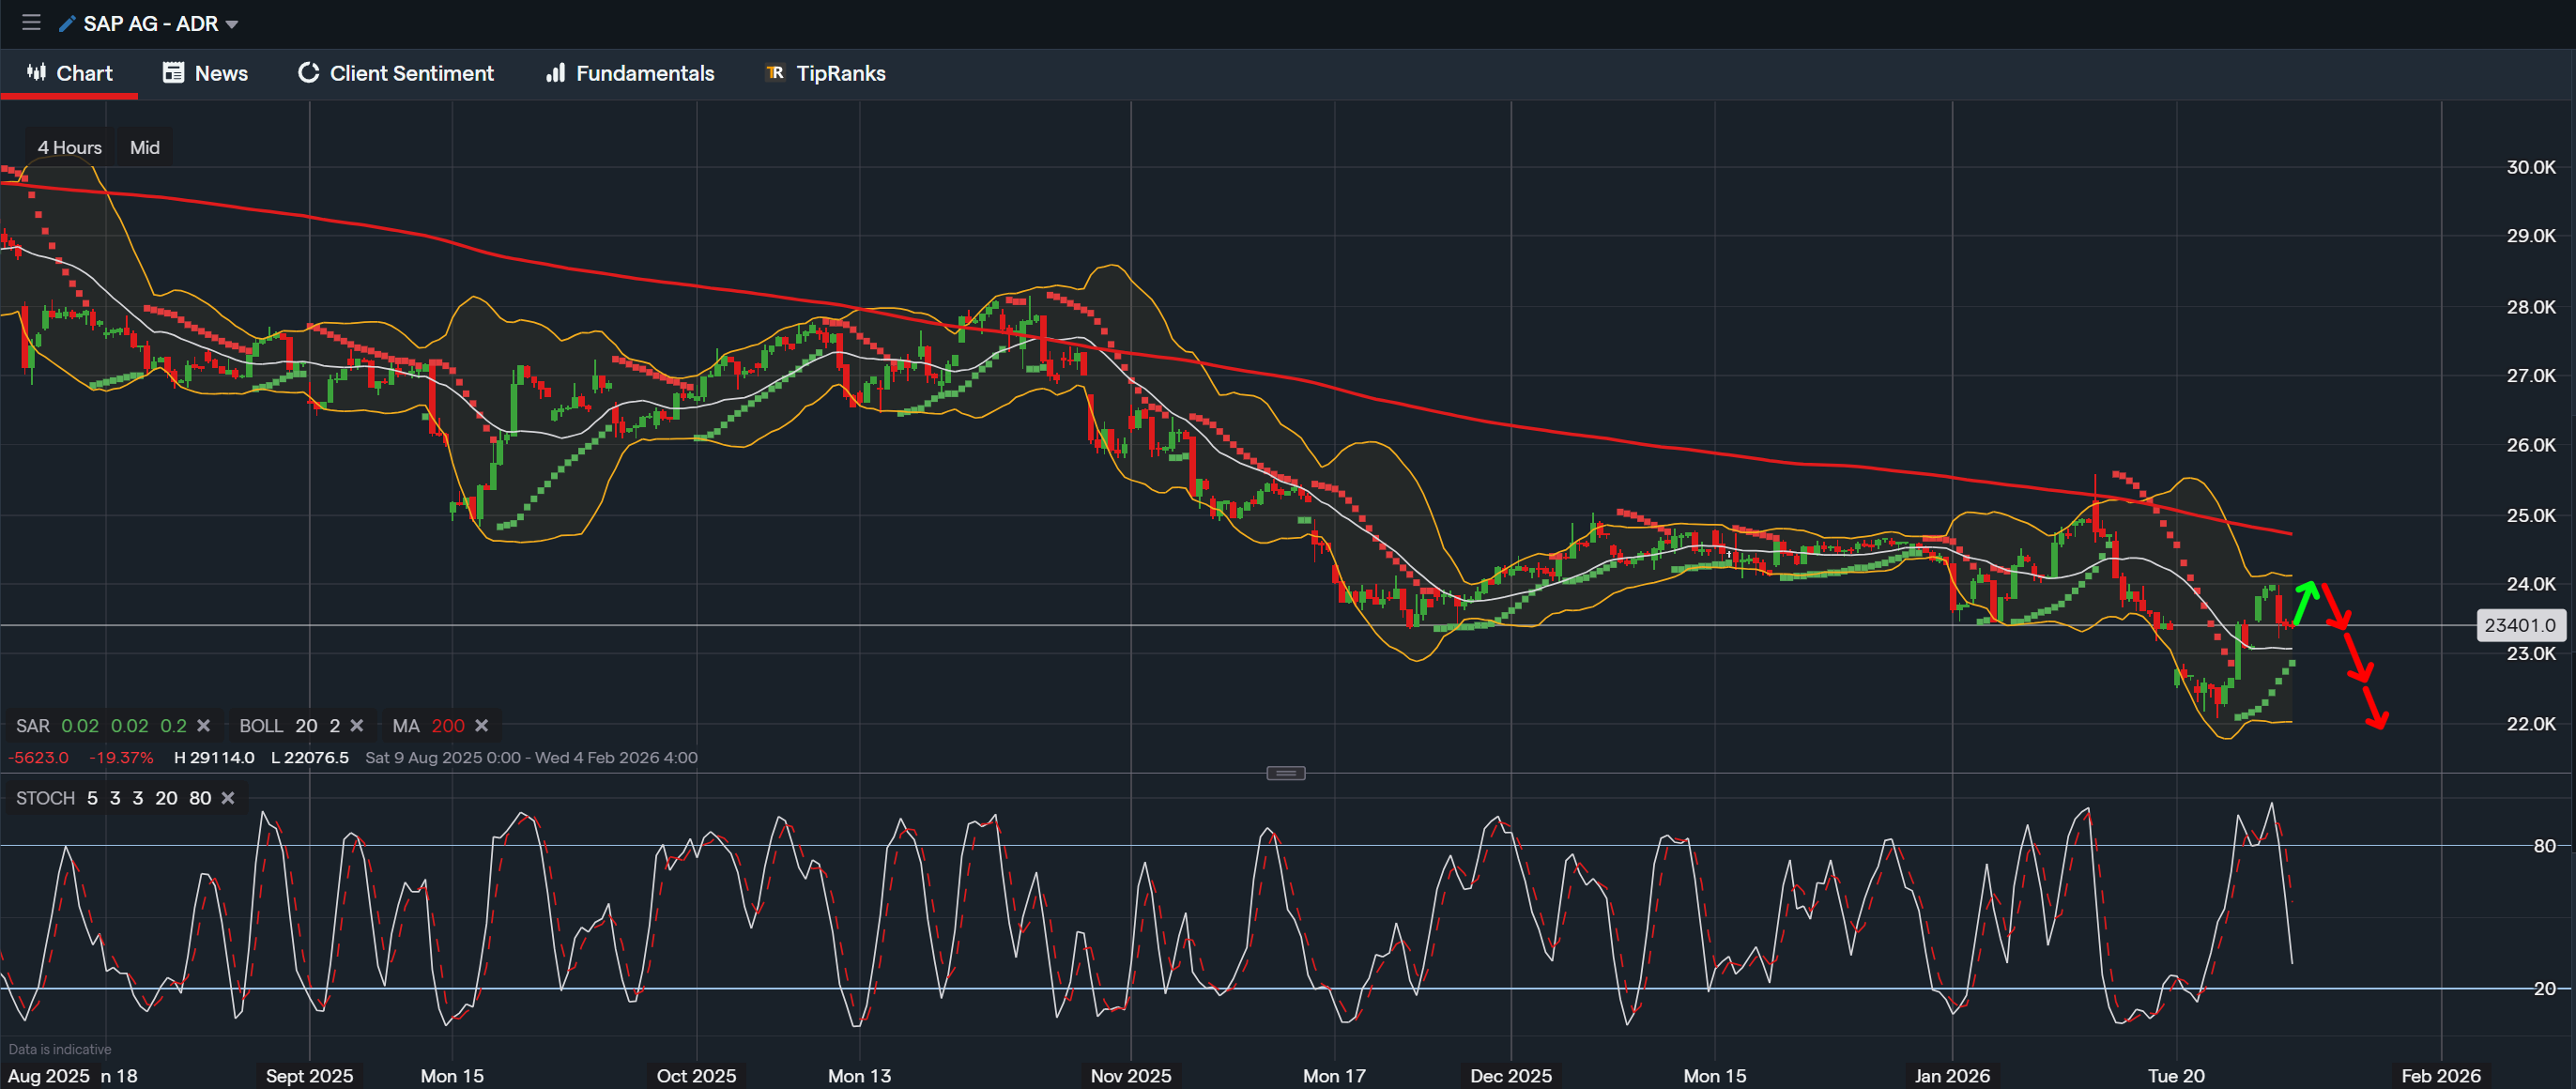Viewport: 2576px width, 1089px height.
Task: Click the 23401.0 current price label
Action: click(2519, 625)
